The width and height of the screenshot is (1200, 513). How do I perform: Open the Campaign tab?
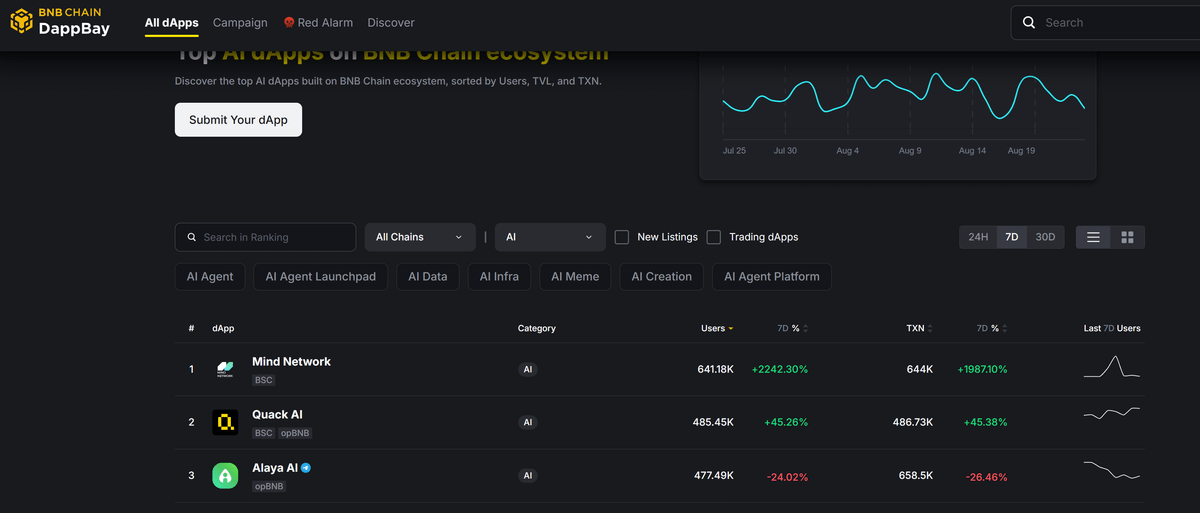[240, 22]
